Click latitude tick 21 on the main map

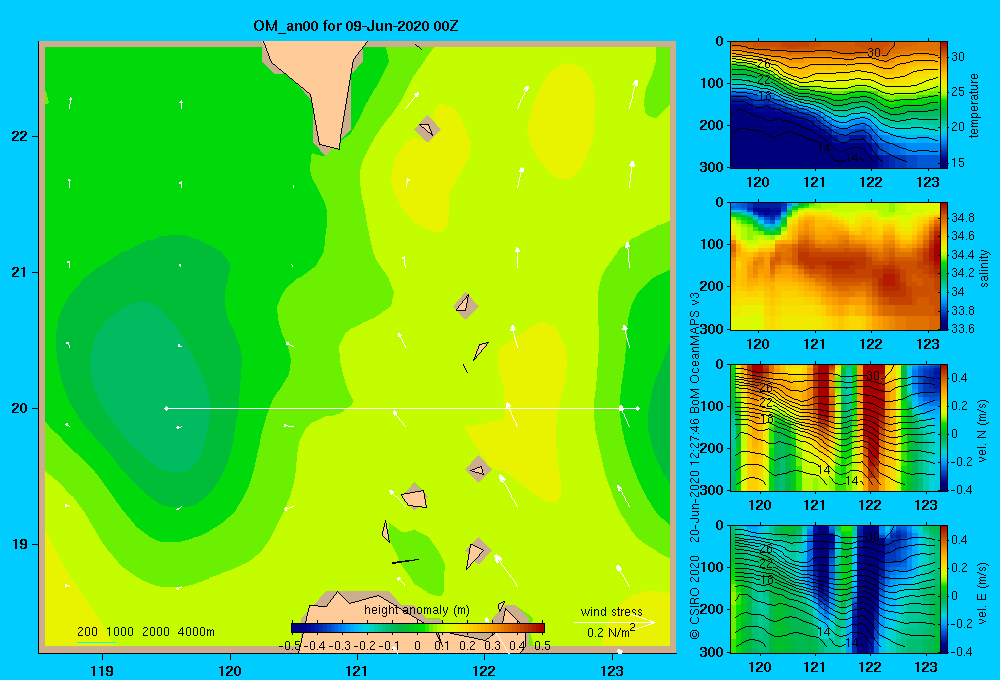pyautogui.click(x=20, y=272)
